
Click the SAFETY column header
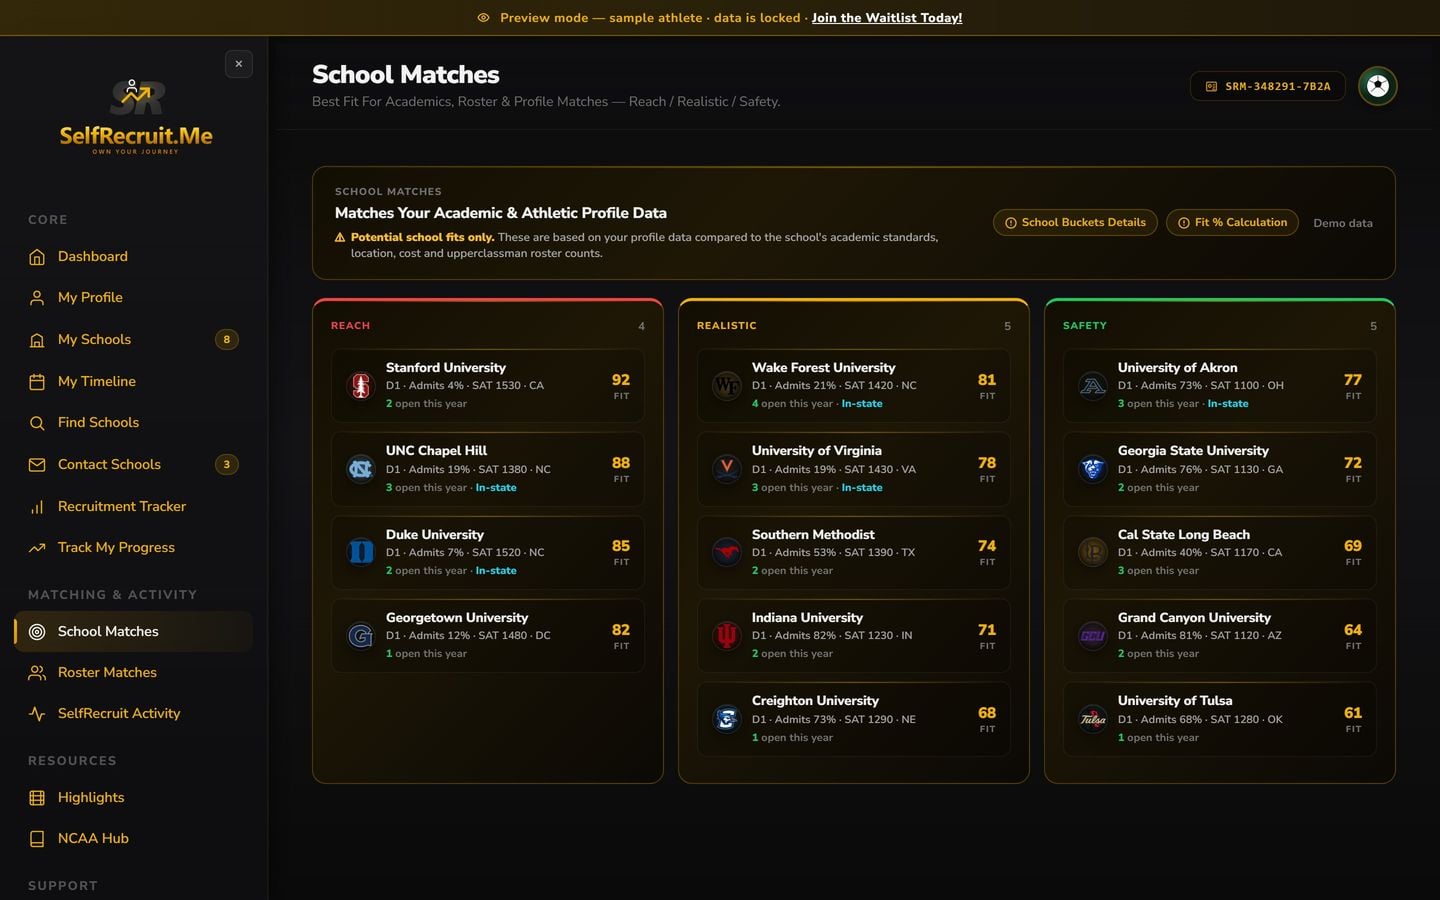[1085, 326]
